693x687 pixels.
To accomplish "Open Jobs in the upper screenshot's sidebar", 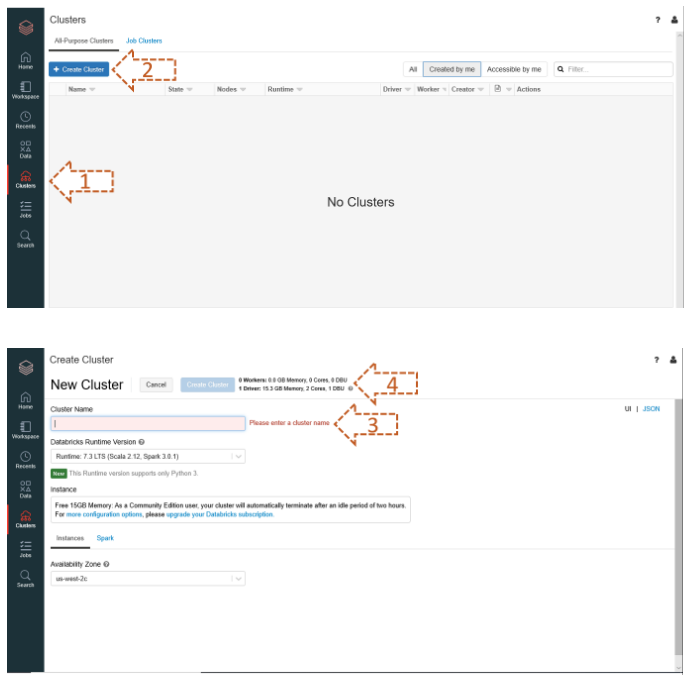I will [x=26, y=209].
